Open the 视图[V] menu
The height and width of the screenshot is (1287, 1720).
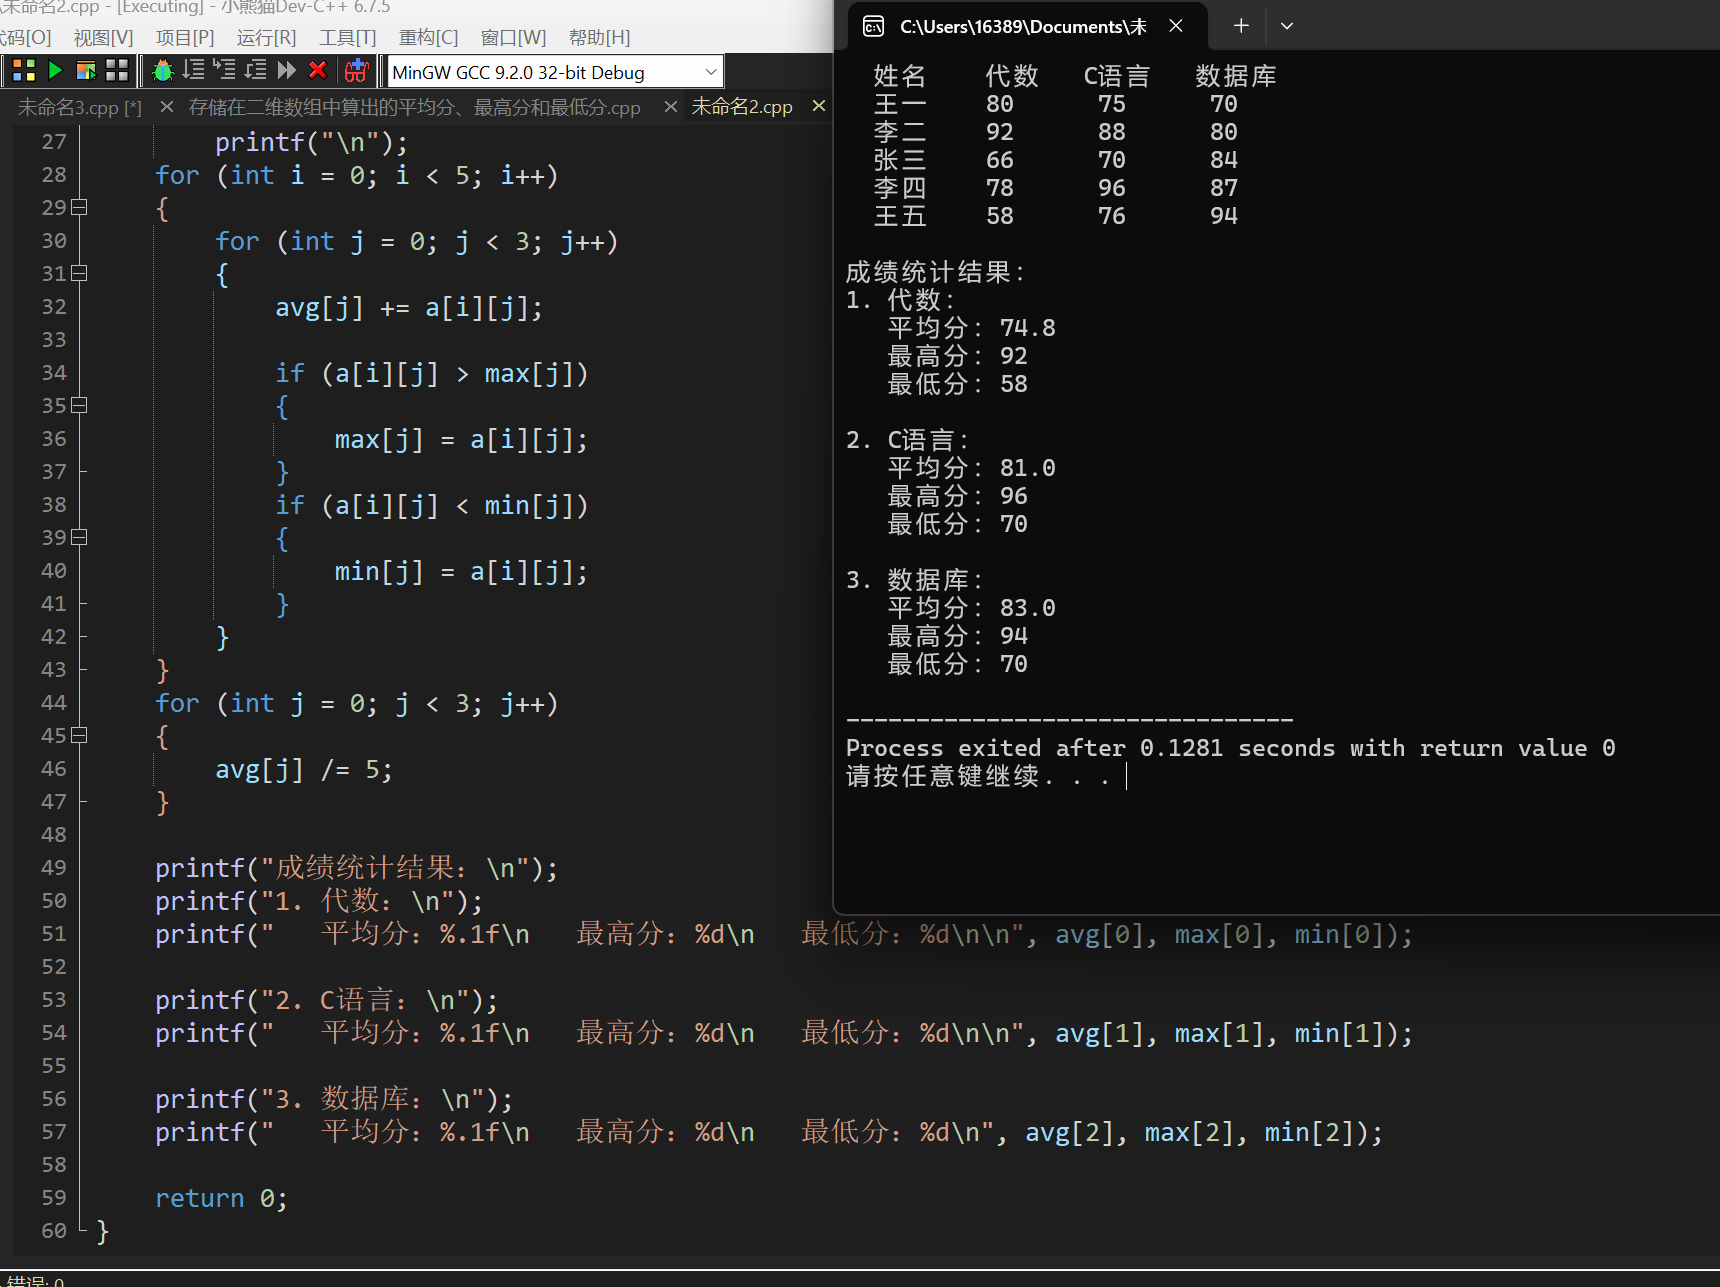[x=103, y=38]
